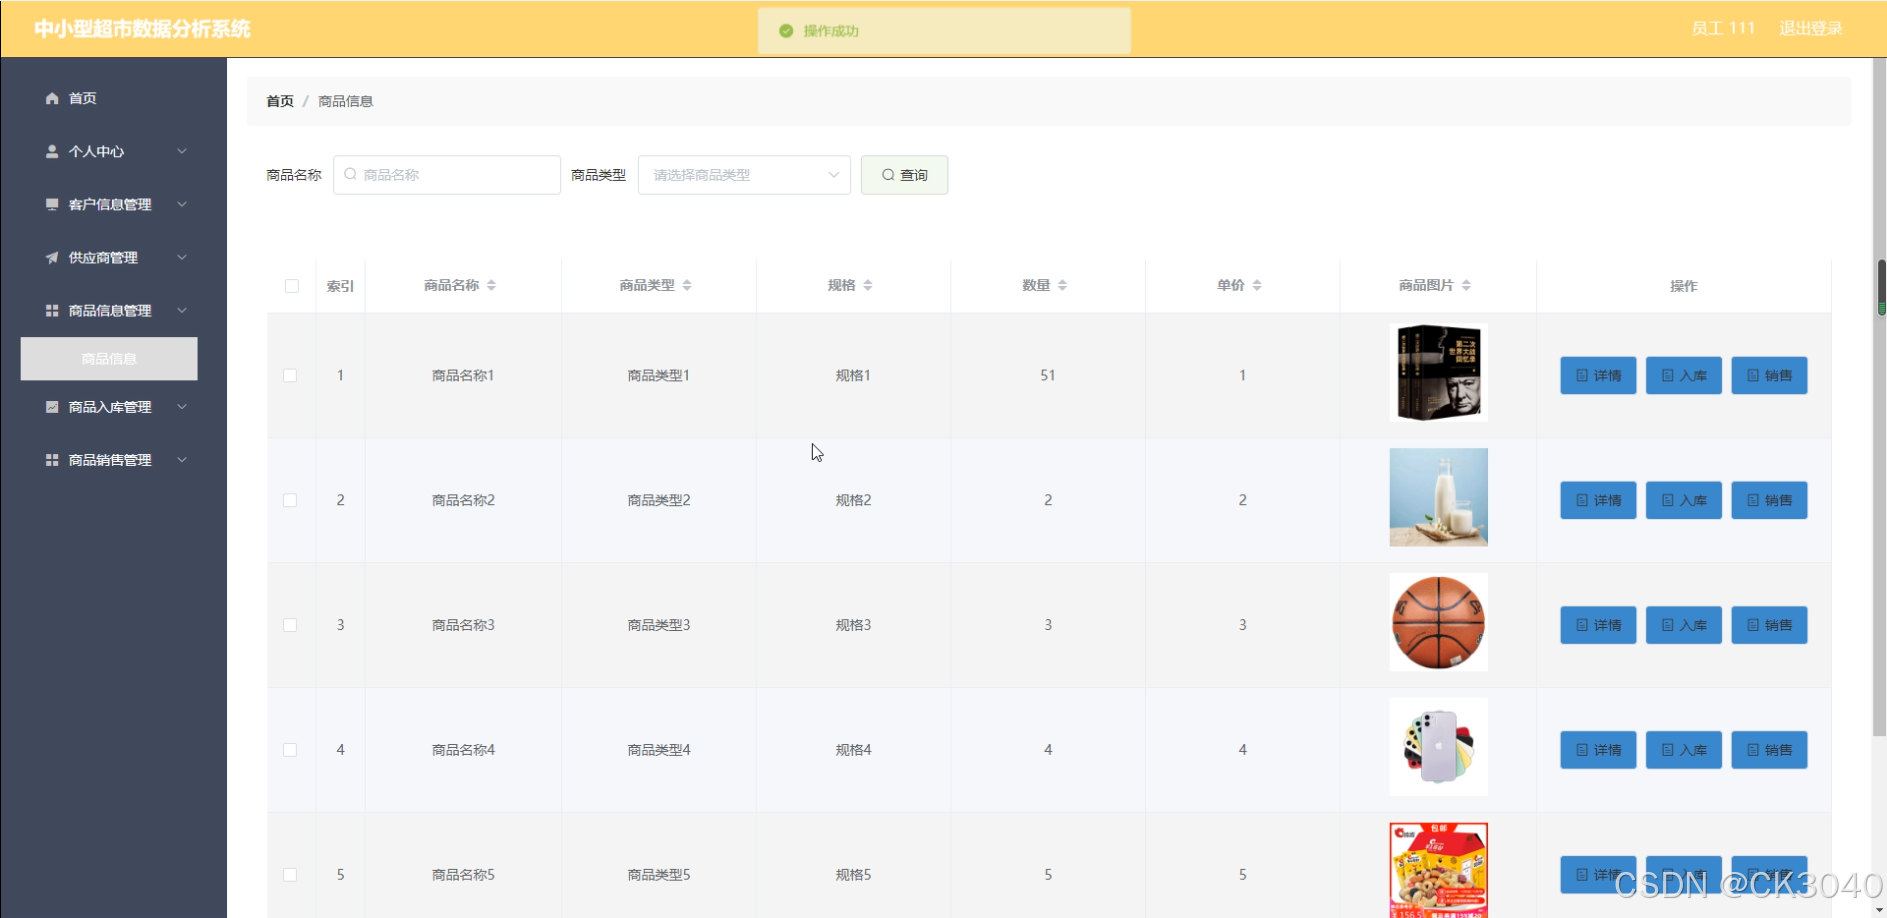Click the grid icon beside 商品销售管理

52,460
